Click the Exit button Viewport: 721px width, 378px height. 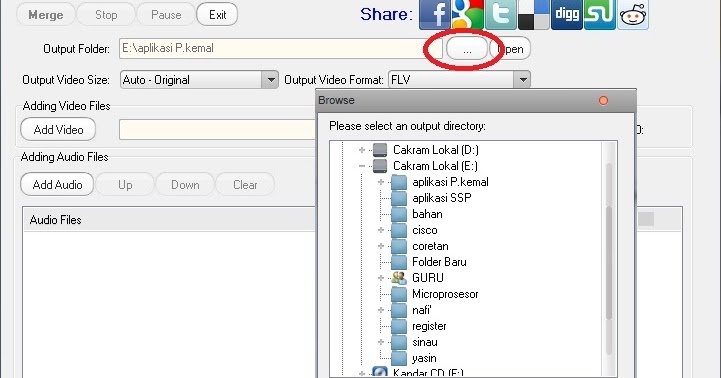click(217, 15)
